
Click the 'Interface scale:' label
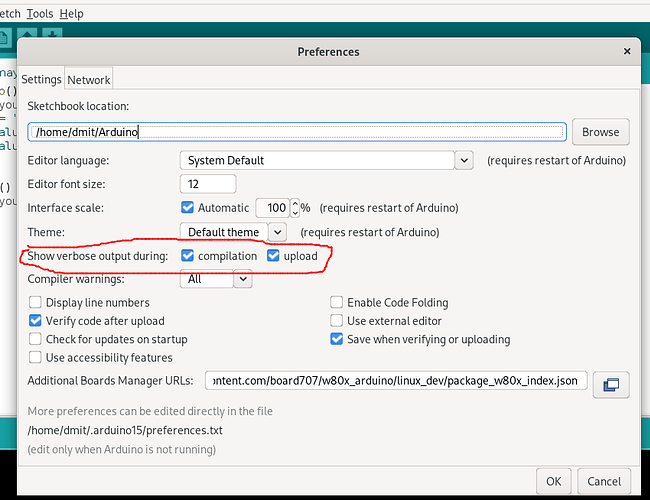(x=65, y=208)
